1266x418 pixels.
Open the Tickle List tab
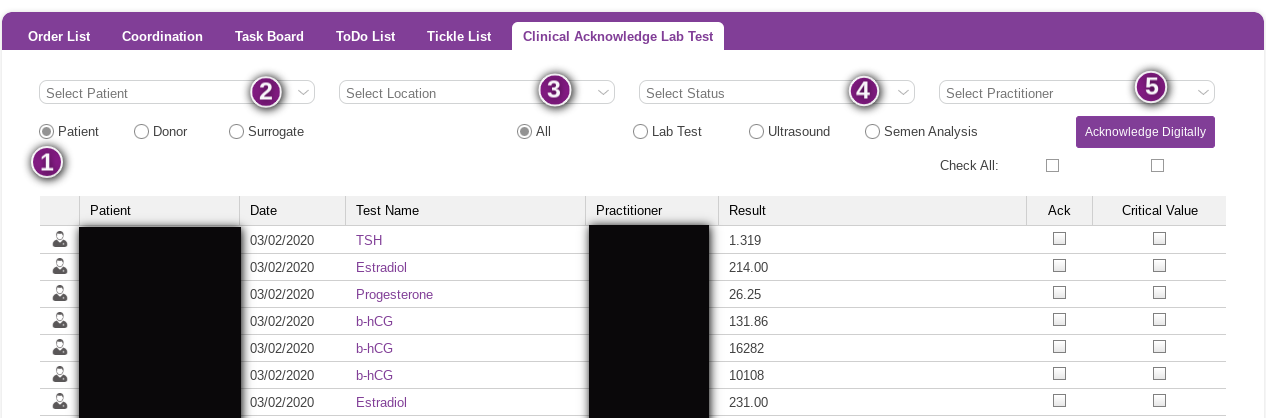coord(459,36)
